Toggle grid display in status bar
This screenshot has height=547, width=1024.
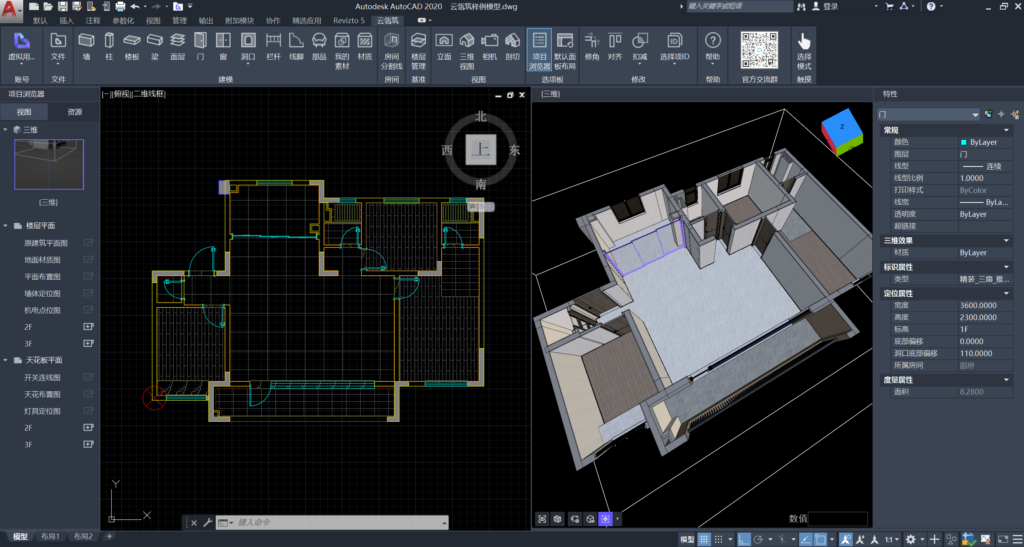point(704,540)
